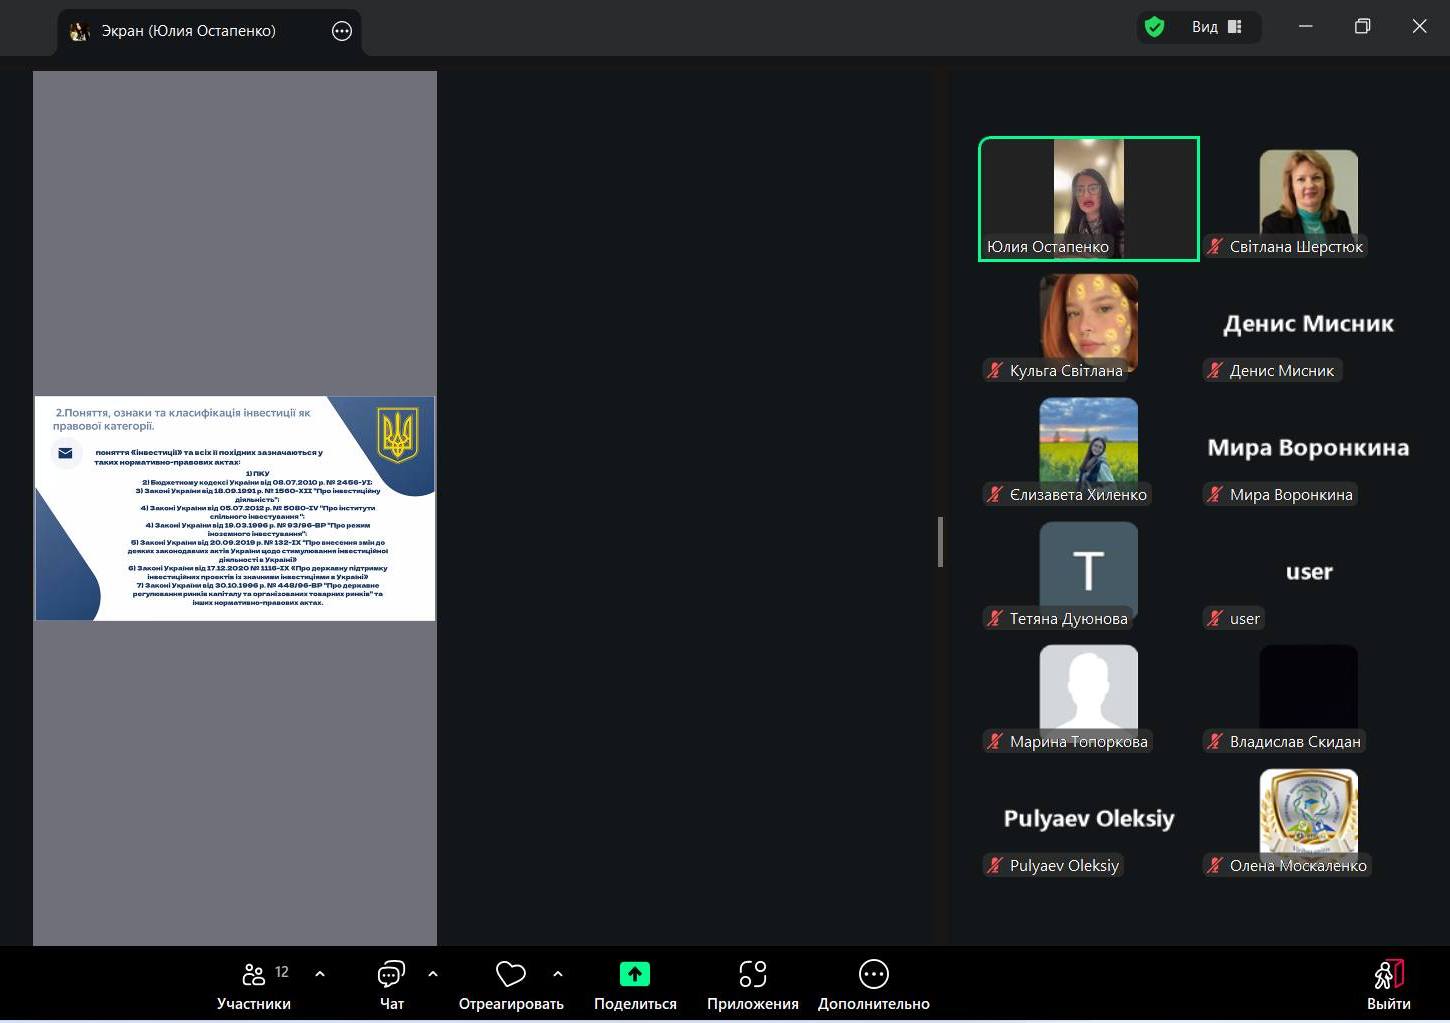Open the More options ellipsis in toolbar
This screenshot has height=1023, width=1450.
tap(873, 974)
